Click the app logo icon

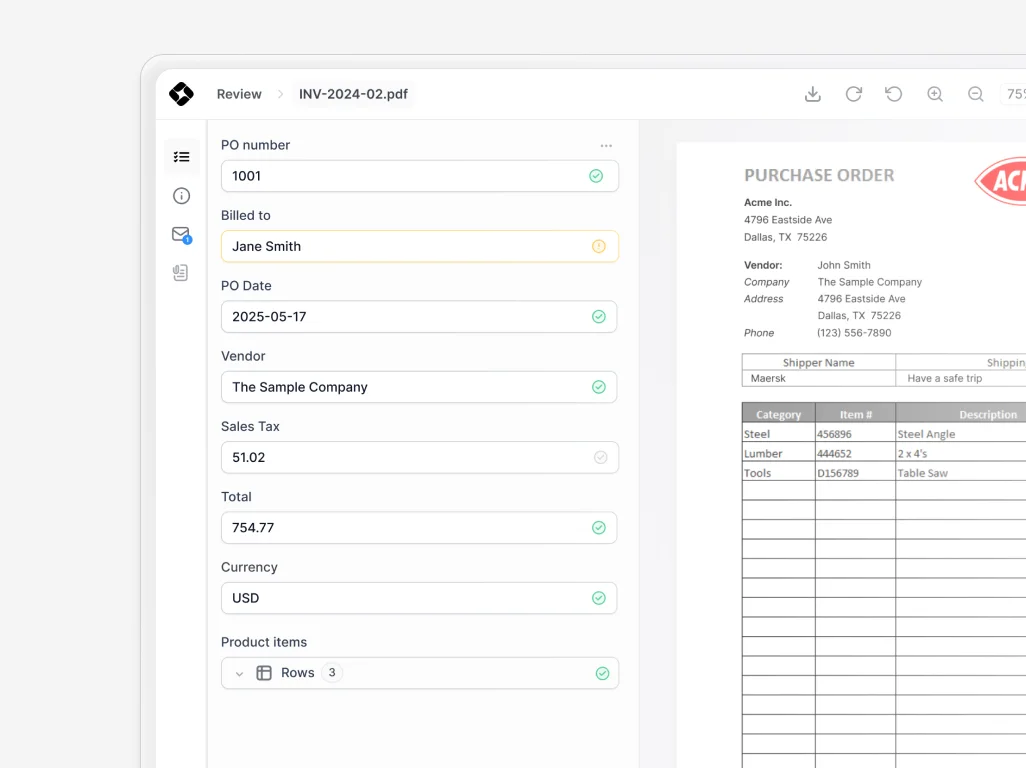pos(181,94)
